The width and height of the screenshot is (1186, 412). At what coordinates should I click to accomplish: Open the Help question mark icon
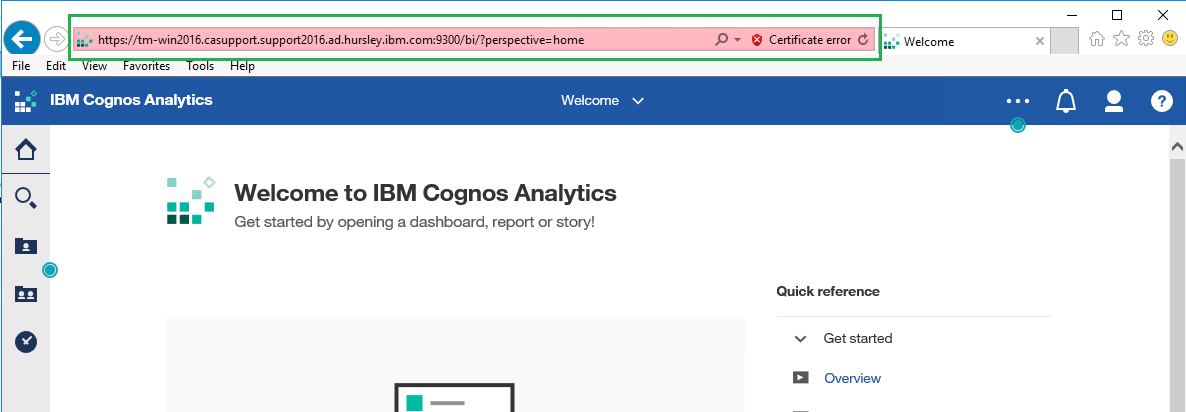[x=1161, y=101]
